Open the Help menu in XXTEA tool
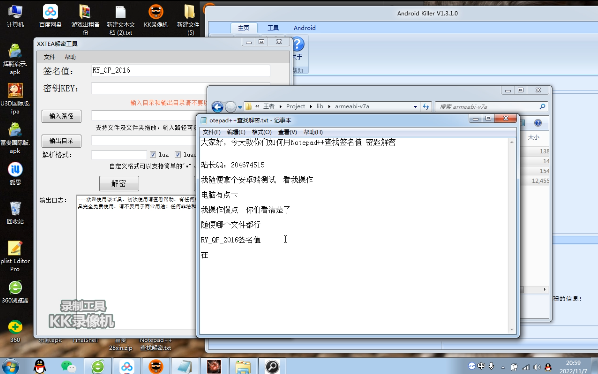 [70, 57]
